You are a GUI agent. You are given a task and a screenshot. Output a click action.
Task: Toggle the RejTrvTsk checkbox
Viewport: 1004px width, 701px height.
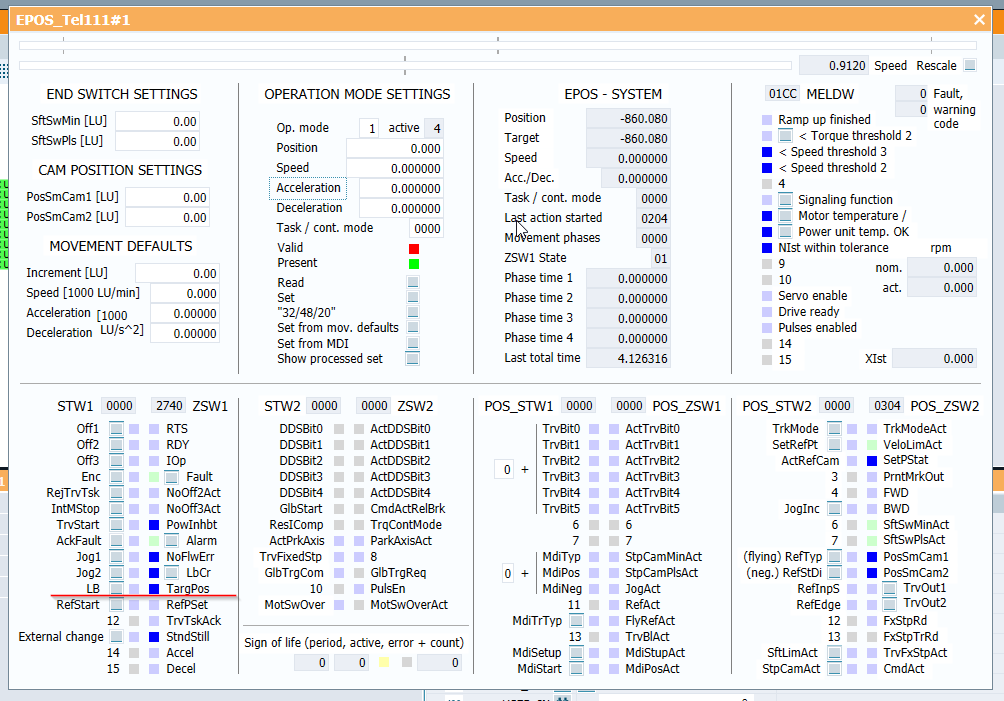click(116, 492)
